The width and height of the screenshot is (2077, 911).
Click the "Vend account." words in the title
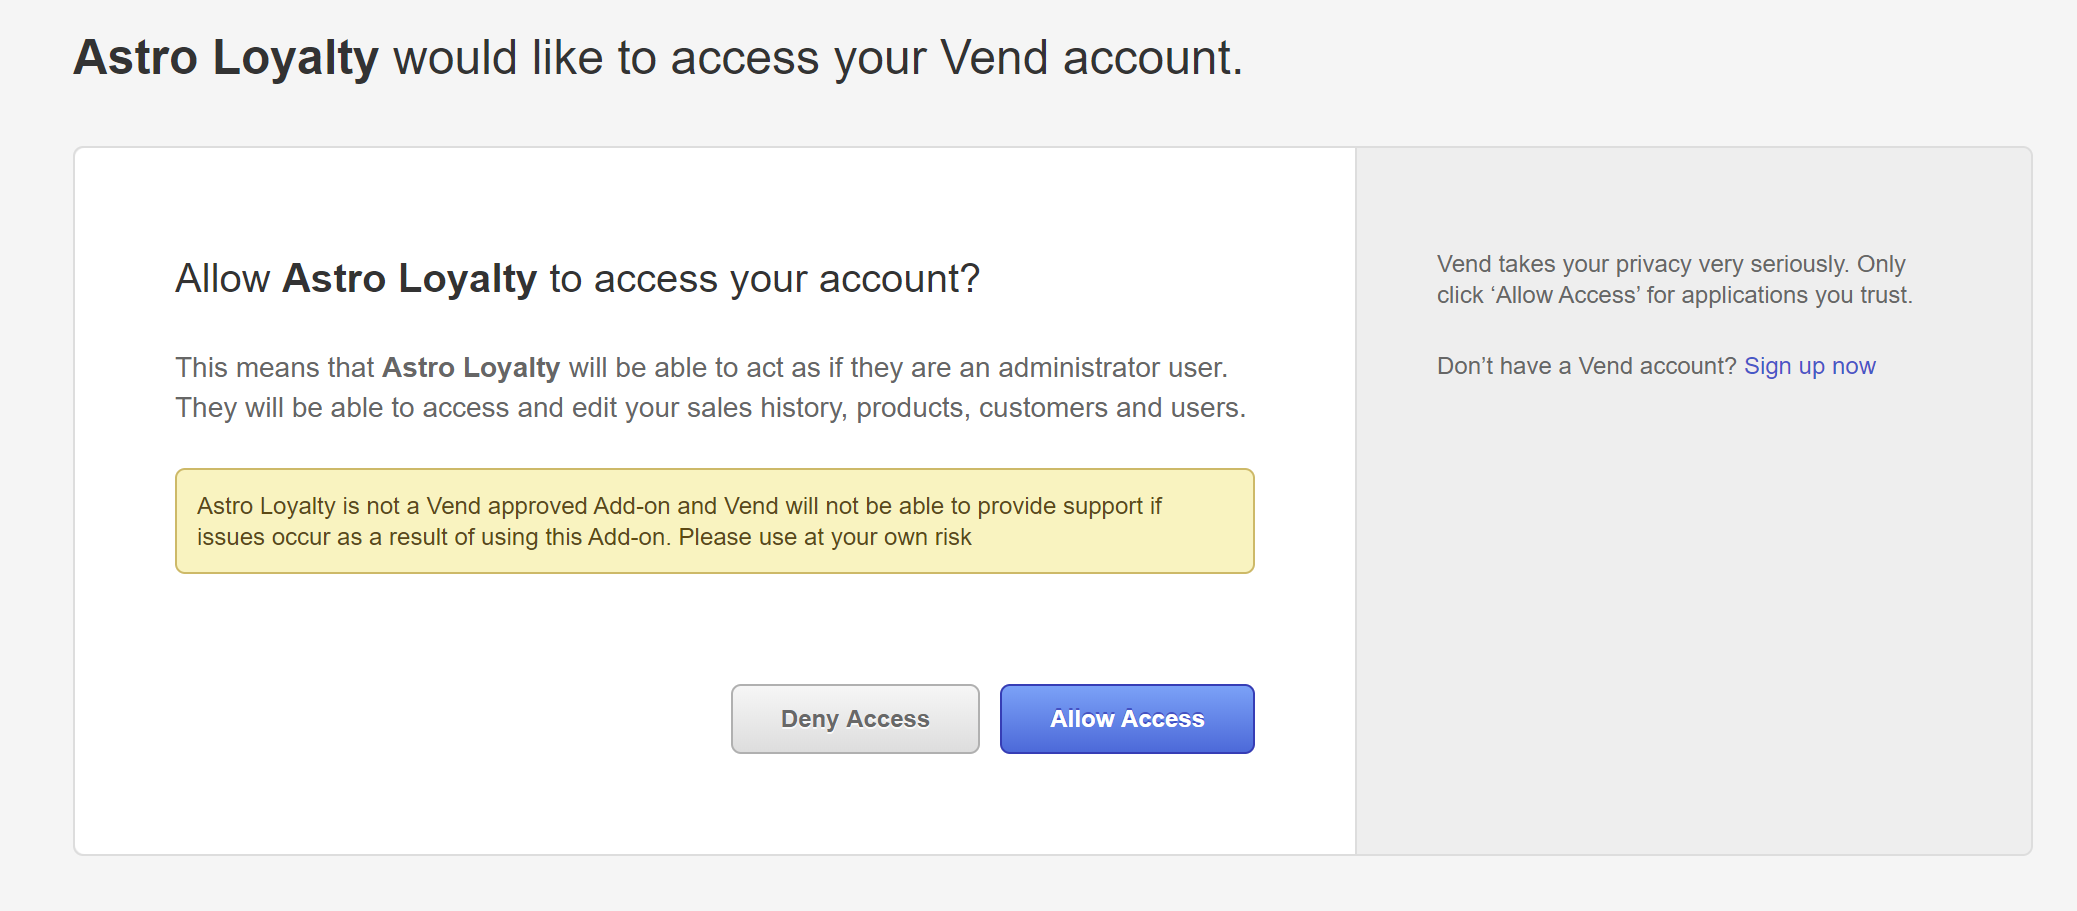(1091, 58)
